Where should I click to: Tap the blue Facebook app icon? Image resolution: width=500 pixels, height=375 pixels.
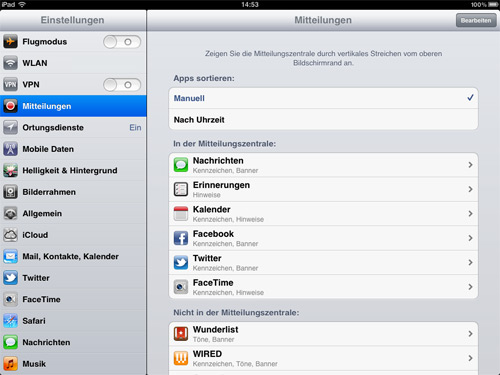pyautogui.click(x=181, y=238)
